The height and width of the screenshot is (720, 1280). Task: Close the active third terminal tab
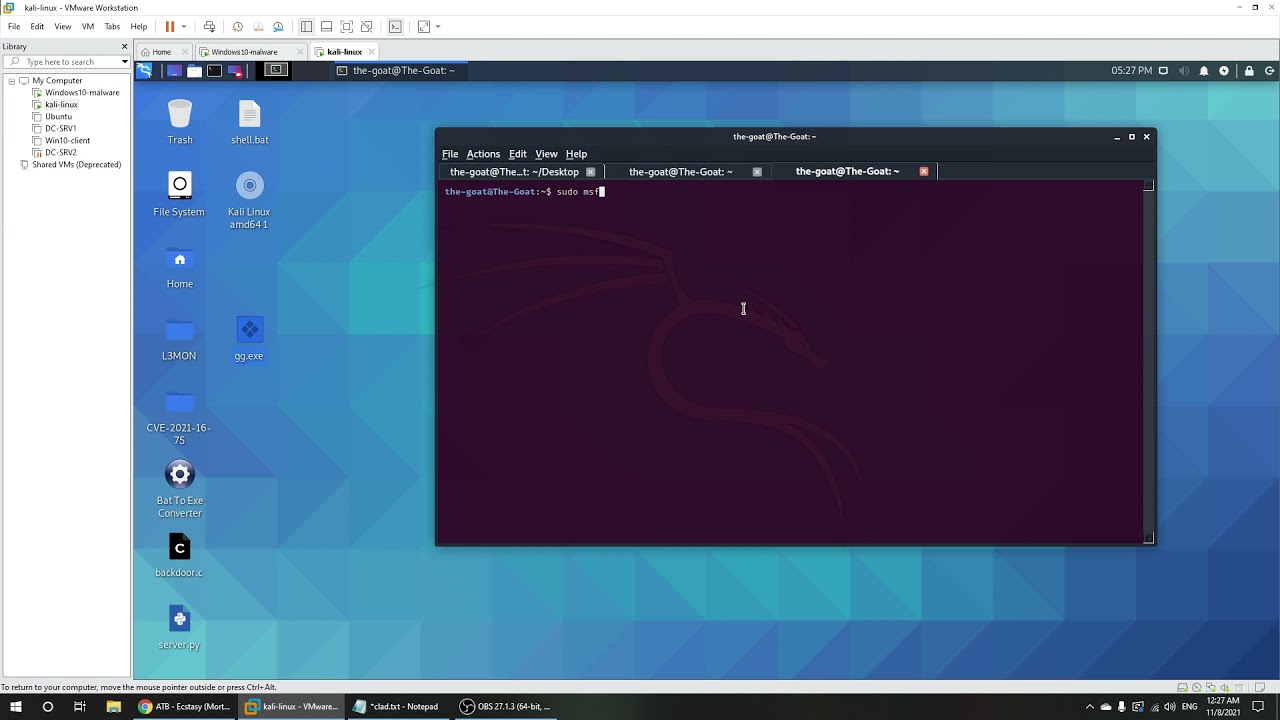(x=924, y=171)
